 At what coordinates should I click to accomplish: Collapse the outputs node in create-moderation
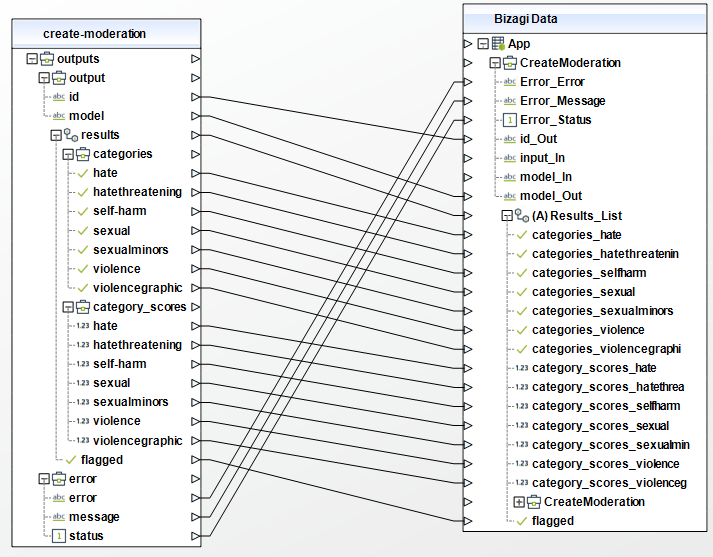click(32, 59)
